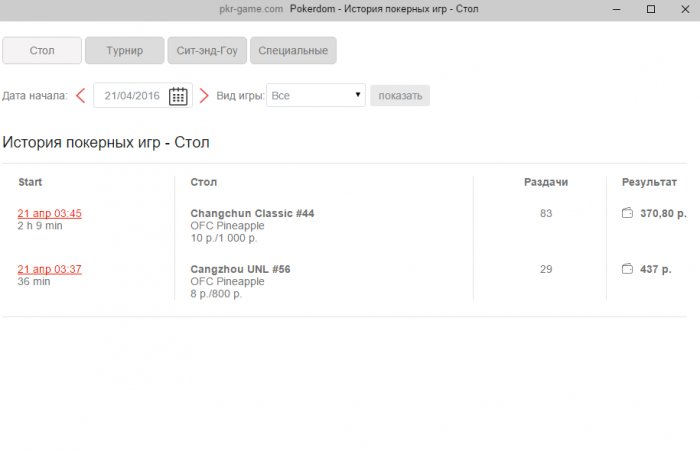This screenshot has height=451, width=700.
Task: Click duration text 36 min
Action: click(x=33, y=282)
